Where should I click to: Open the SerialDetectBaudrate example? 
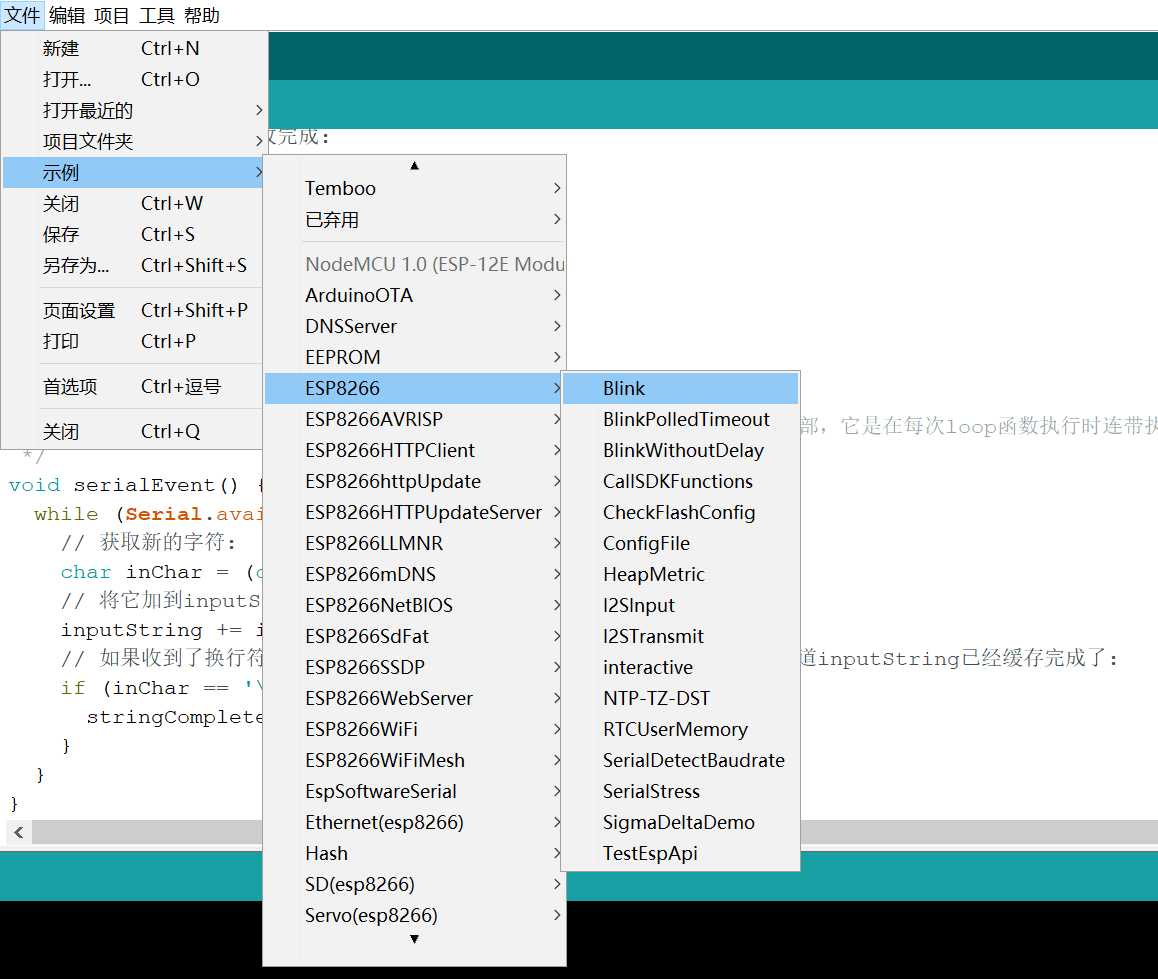(x=680, y=760)
